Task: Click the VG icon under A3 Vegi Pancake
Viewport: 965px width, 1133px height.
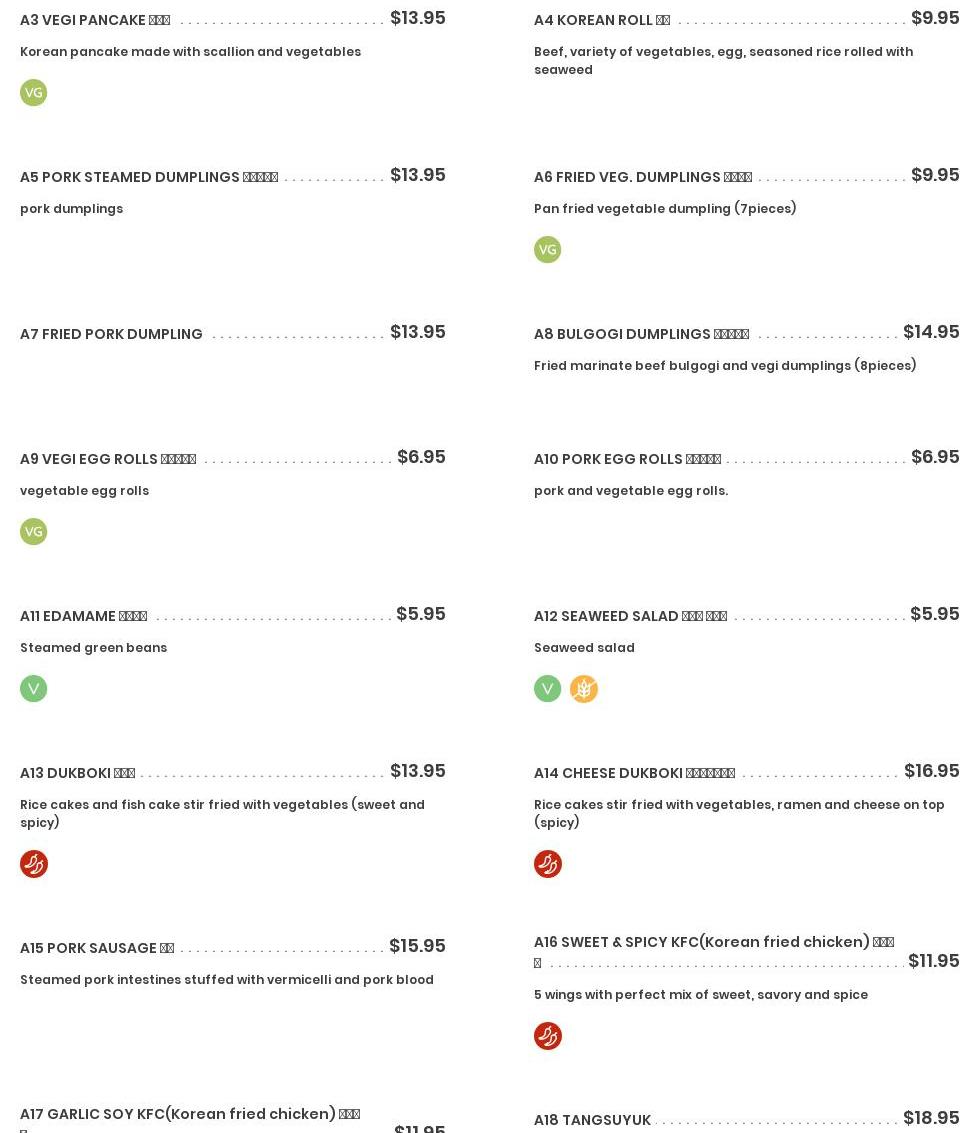Action: [33, 92]
